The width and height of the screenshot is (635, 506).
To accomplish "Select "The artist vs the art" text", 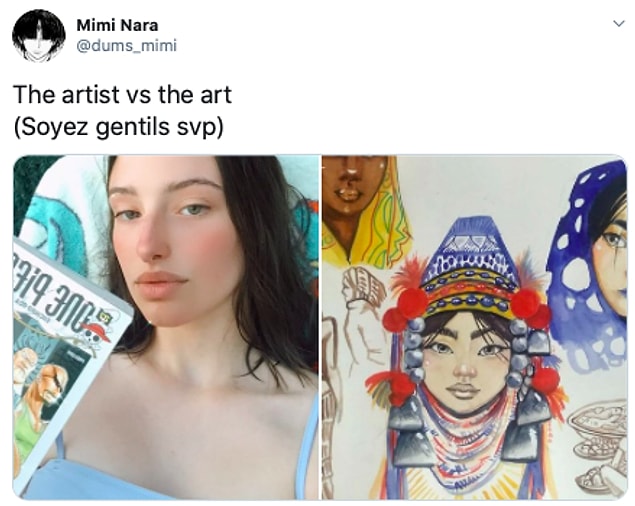I will pos(122,95).
